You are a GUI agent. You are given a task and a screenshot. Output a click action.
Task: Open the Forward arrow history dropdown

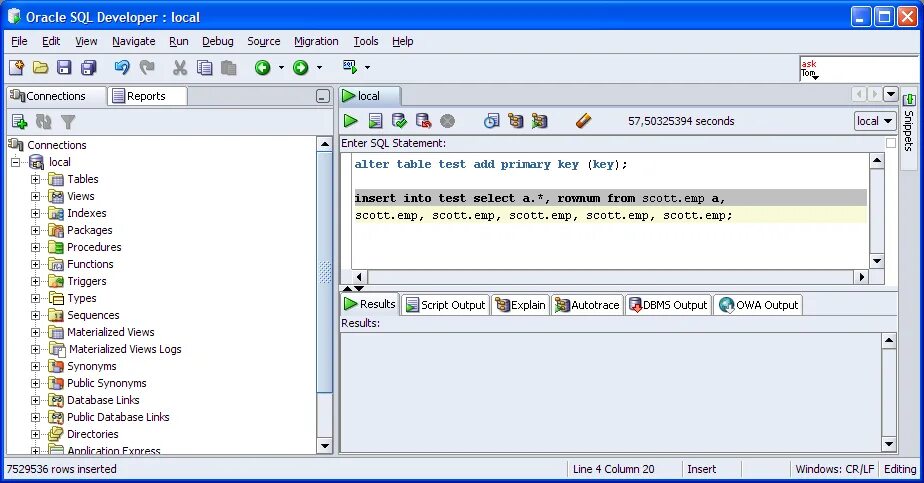319,68
